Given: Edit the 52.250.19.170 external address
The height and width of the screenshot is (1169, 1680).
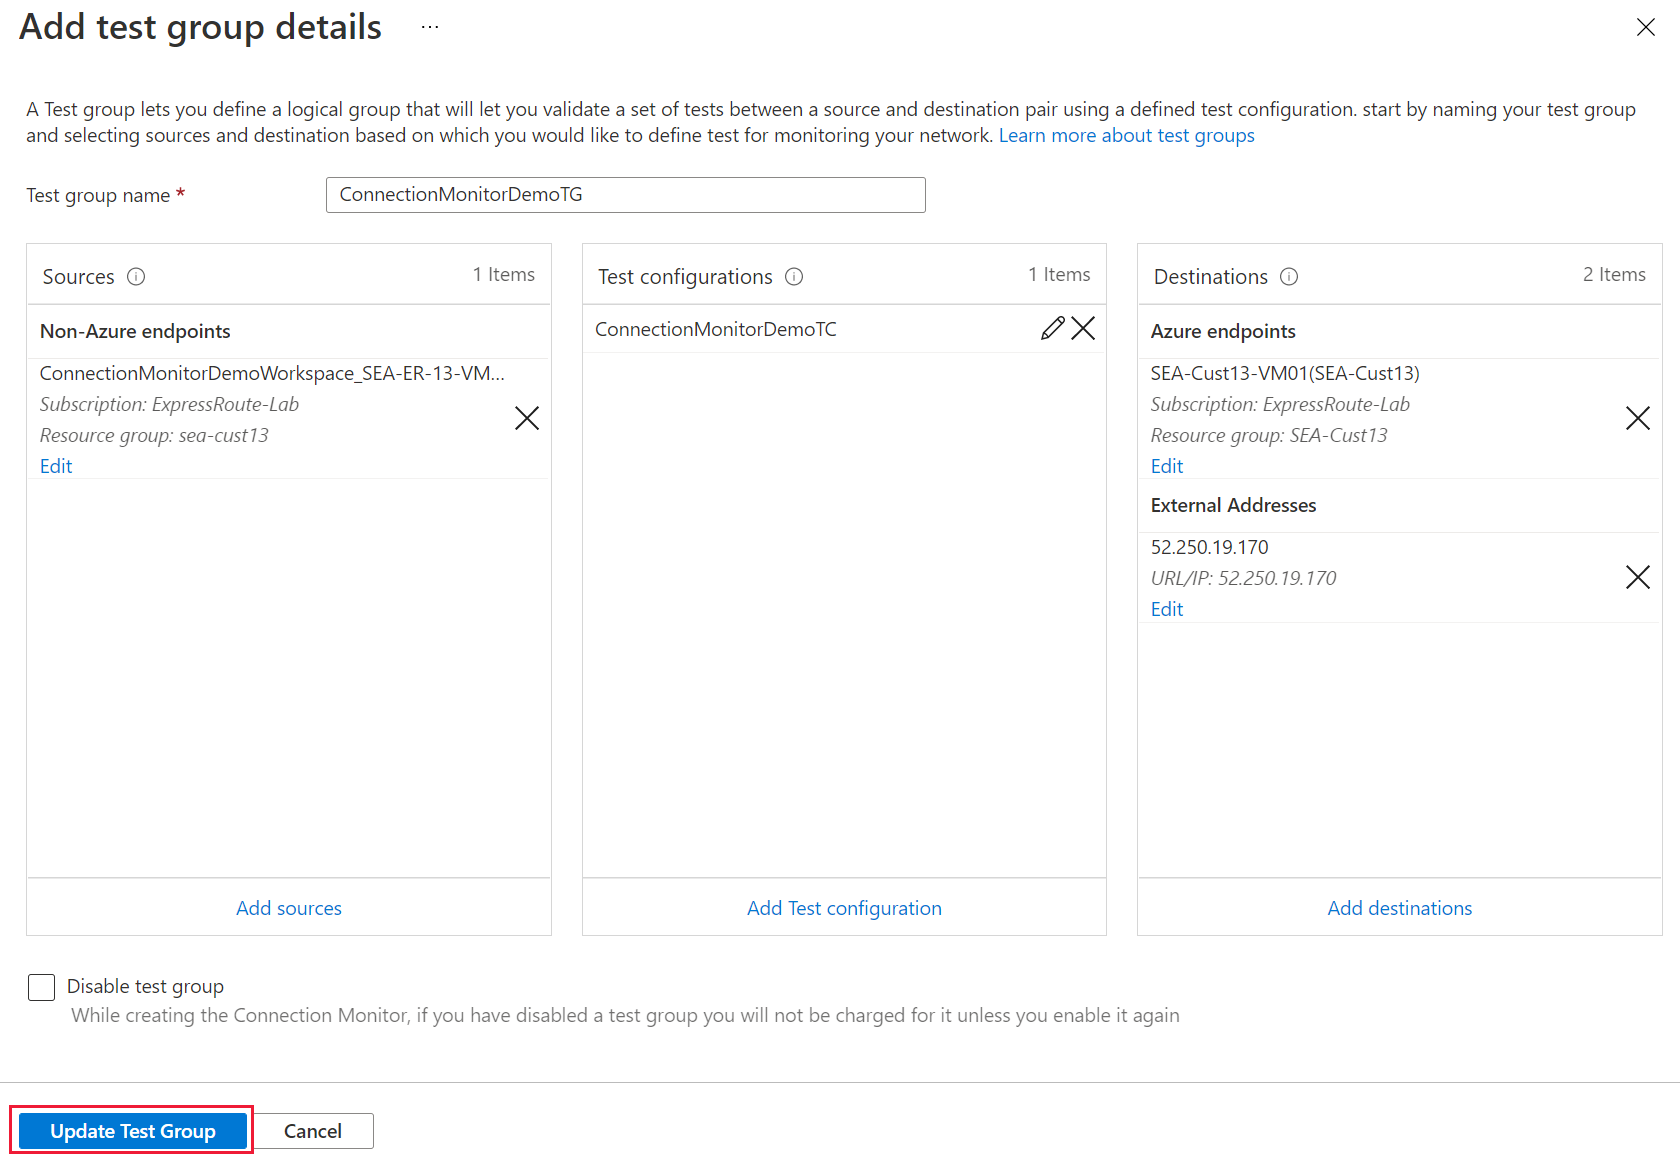Looking at the screenshot, I should coord(1166,609).
